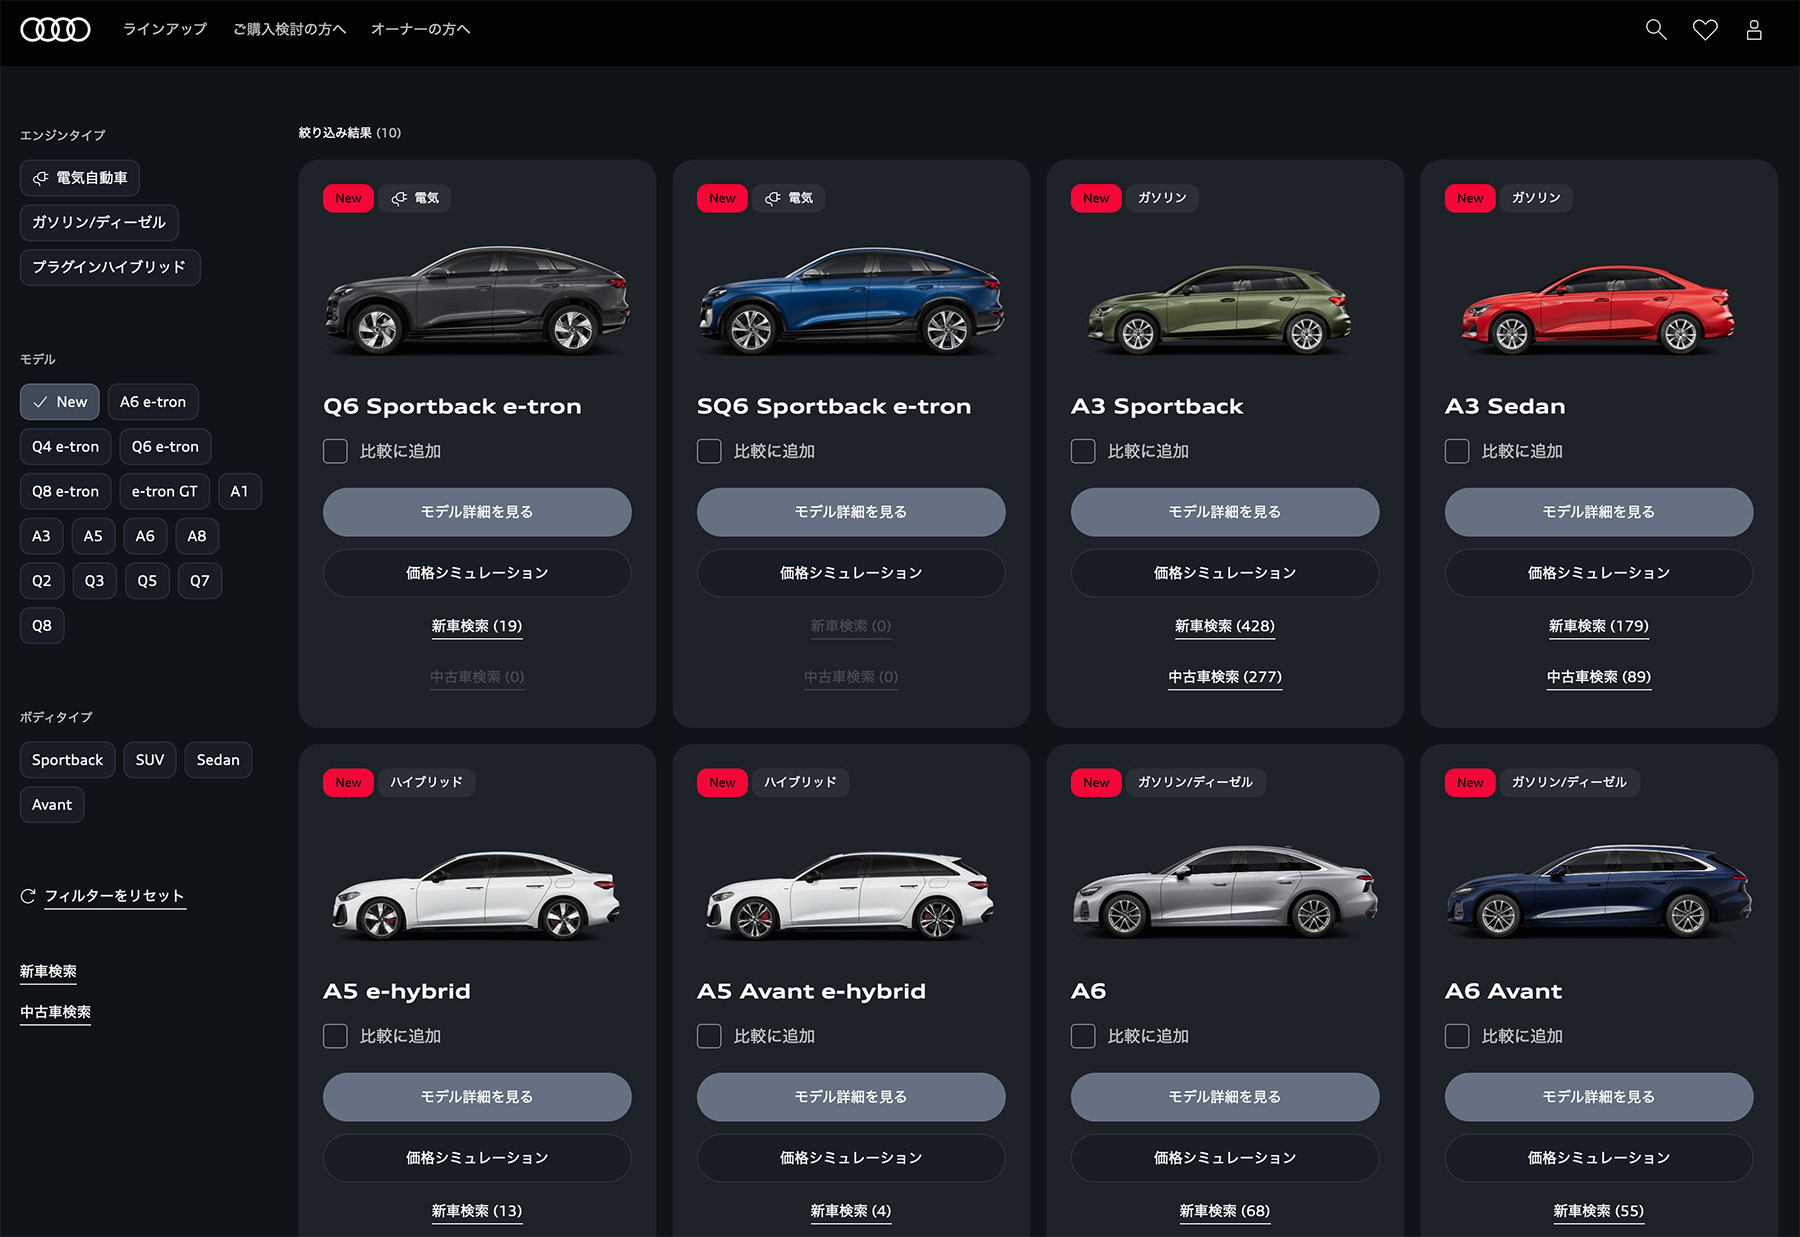Viewport: 1800px width, 1237px height.
Task: Open the search magnifier icon
Action: (x=1656, y=30)
